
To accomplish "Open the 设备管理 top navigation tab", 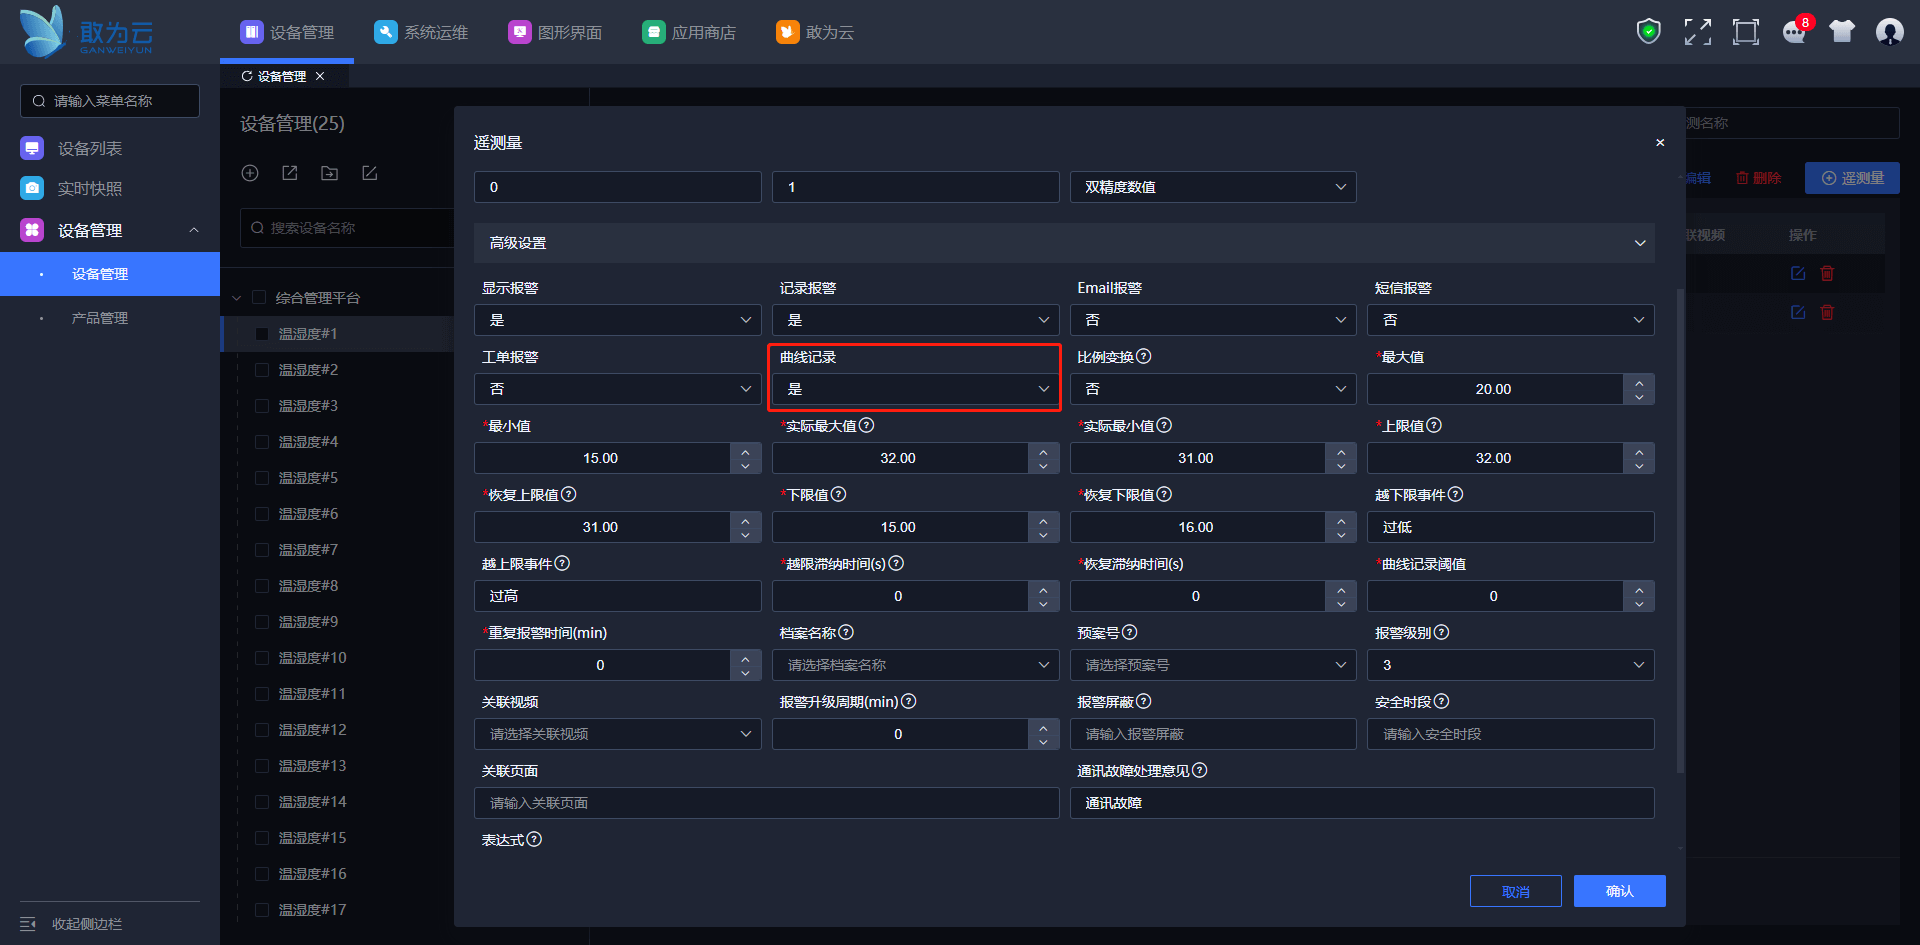I will (287, 32).
